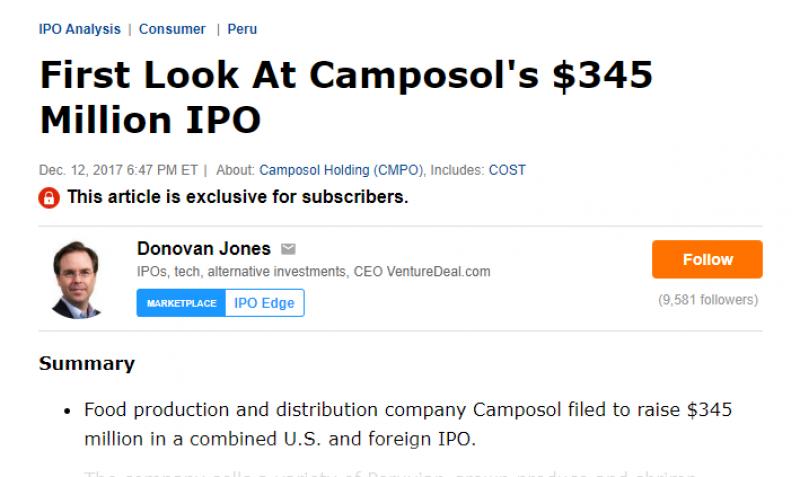This screenshot has width=800, height=477.
Task: Click the COST ticker link
Action: tap(507, 170)
